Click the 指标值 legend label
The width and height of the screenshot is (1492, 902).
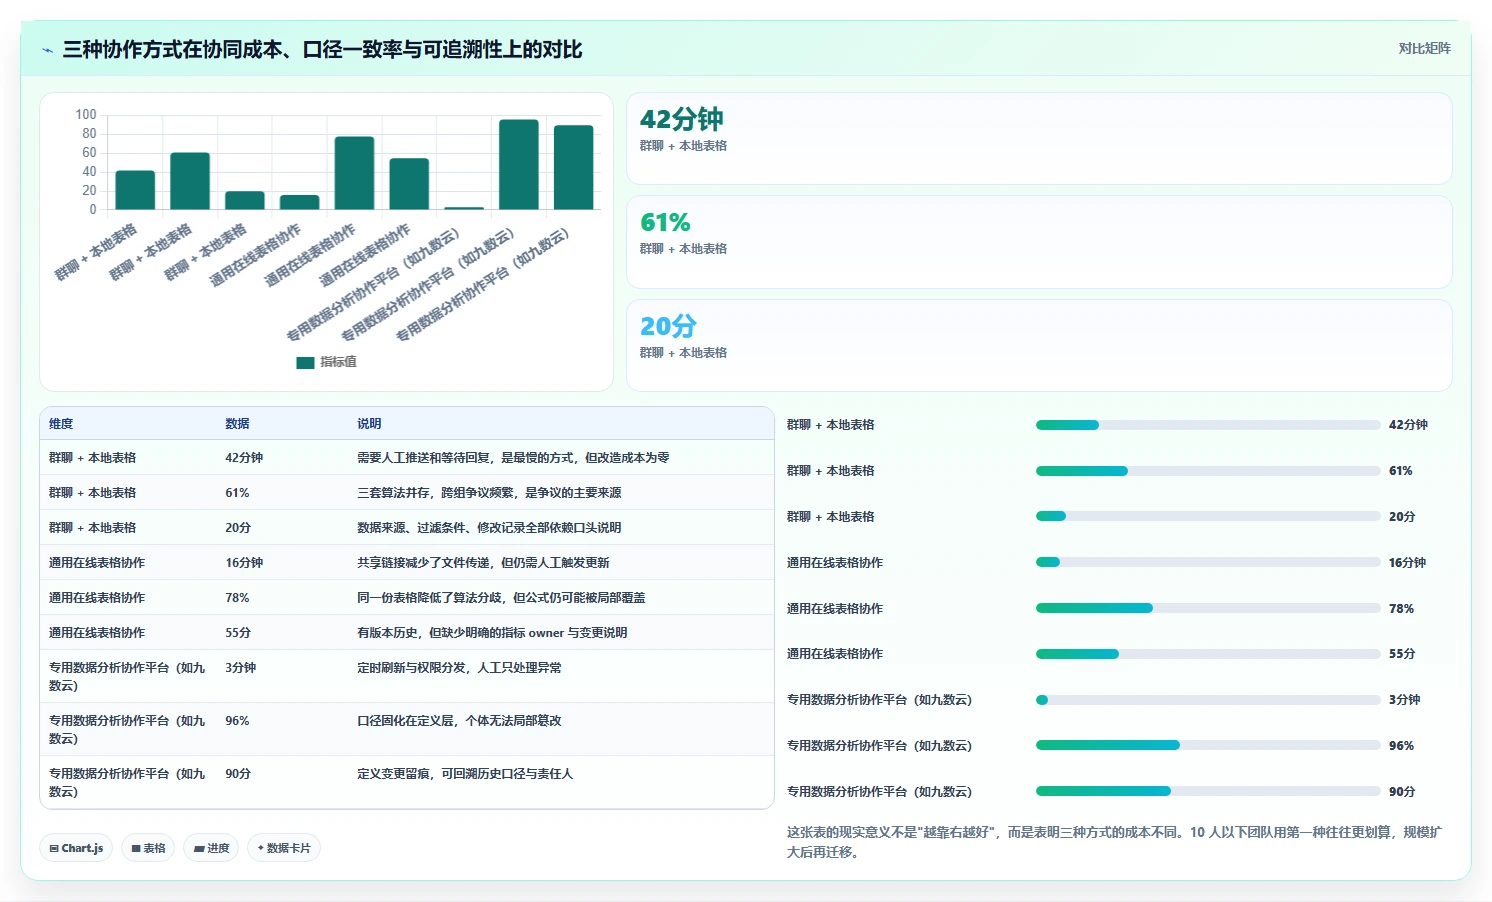pos(338,362)
